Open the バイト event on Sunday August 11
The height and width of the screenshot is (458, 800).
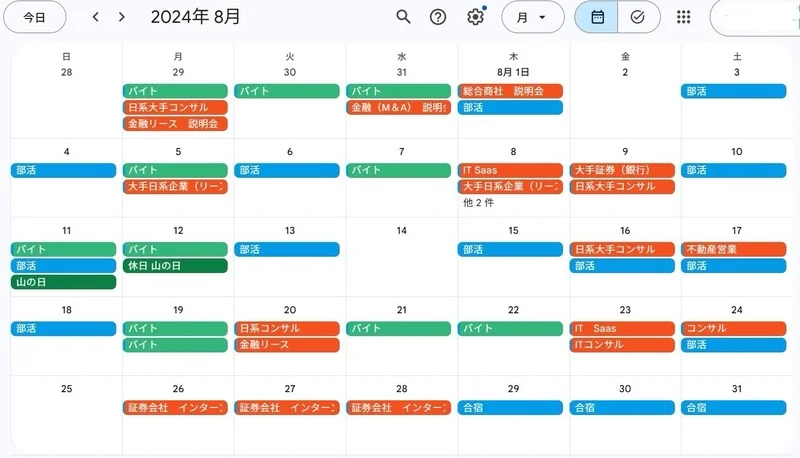tap(63, 249)
